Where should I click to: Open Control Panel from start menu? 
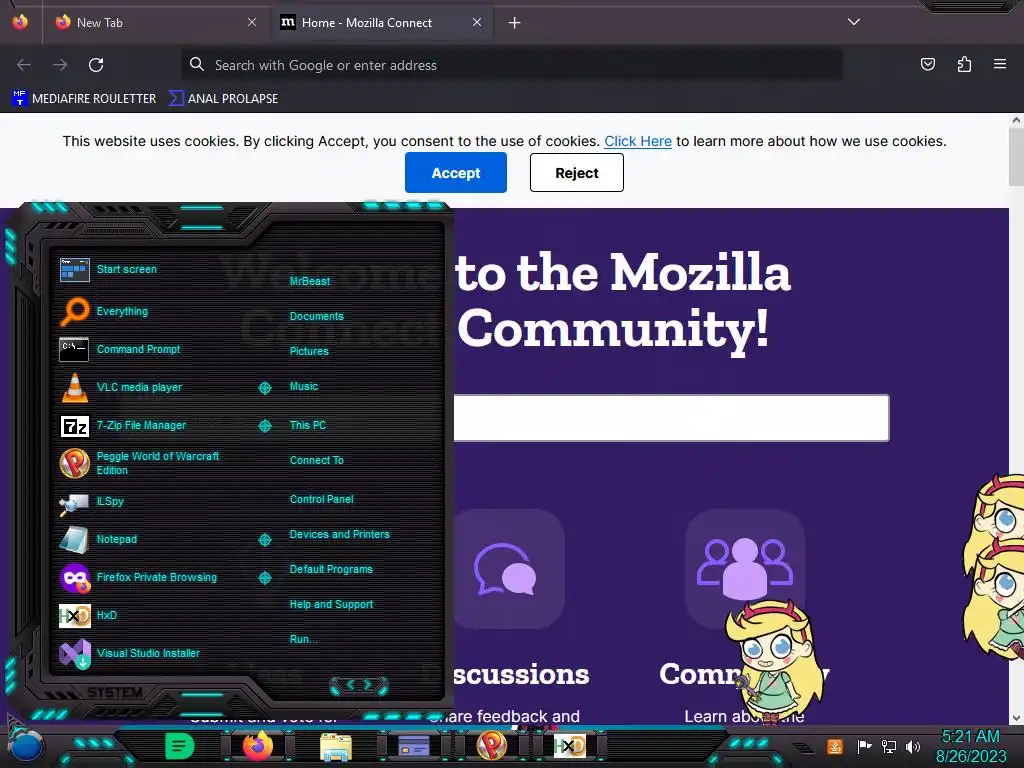tap(321, 500)
